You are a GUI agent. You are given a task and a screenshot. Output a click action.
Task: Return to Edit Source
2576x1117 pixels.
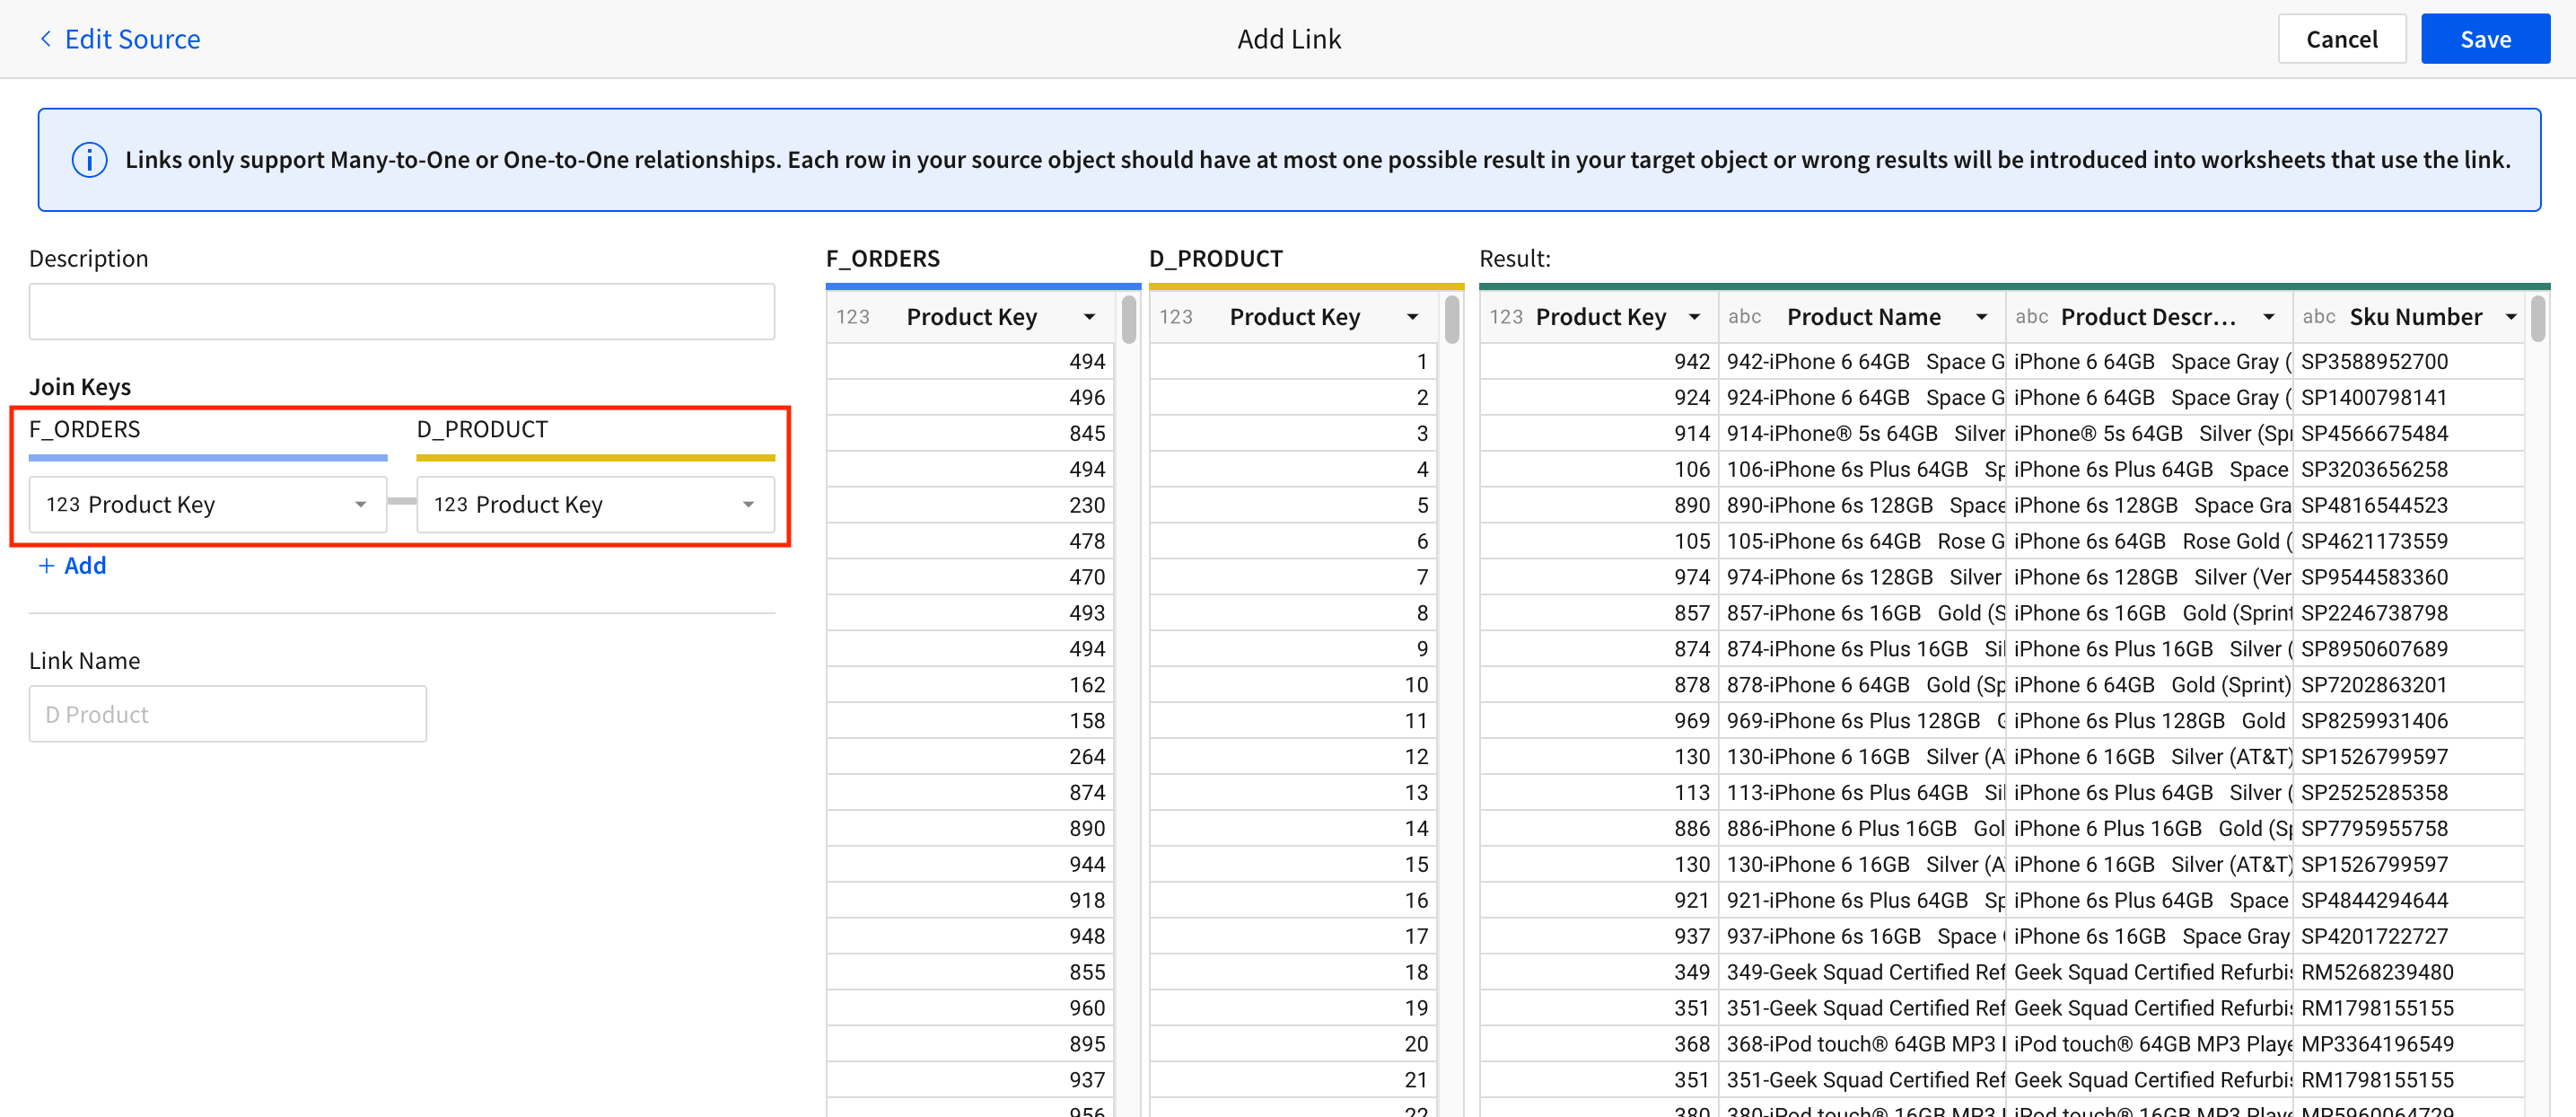point(131,38)
